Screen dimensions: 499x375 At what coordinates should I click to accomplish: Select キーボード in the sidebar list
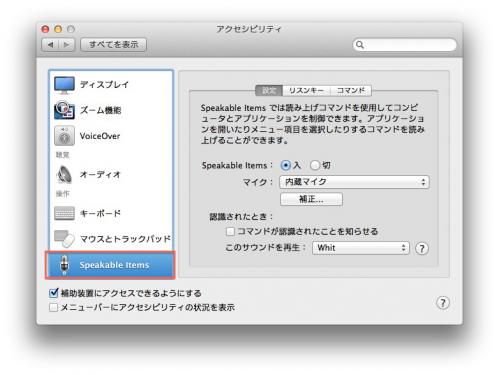coord(100,213)
